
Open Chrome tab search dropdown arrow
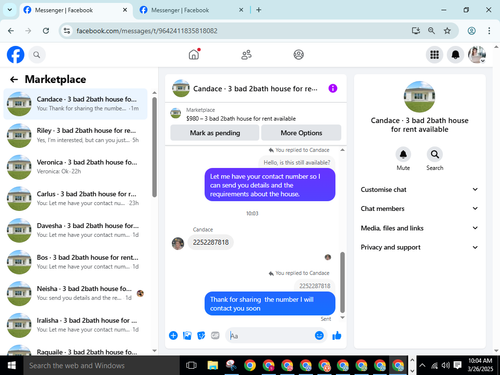(10, 10)
